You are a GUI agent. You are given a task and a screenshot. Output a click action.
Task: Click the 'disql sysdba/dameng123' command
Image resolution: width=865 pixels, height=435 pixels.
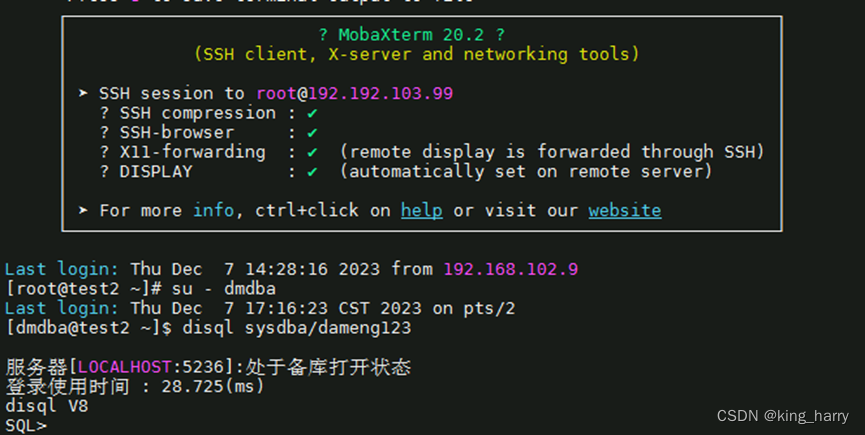pyautogui.click(x=297, y=328)
